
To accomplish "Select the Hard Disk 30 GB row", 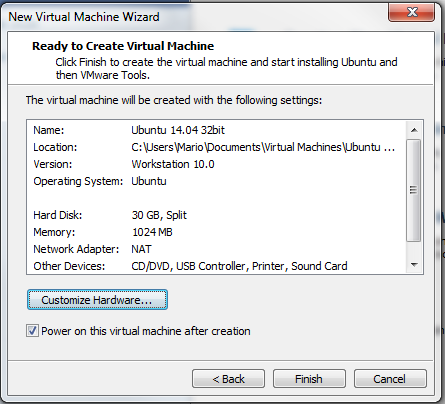I will [216, 215].
